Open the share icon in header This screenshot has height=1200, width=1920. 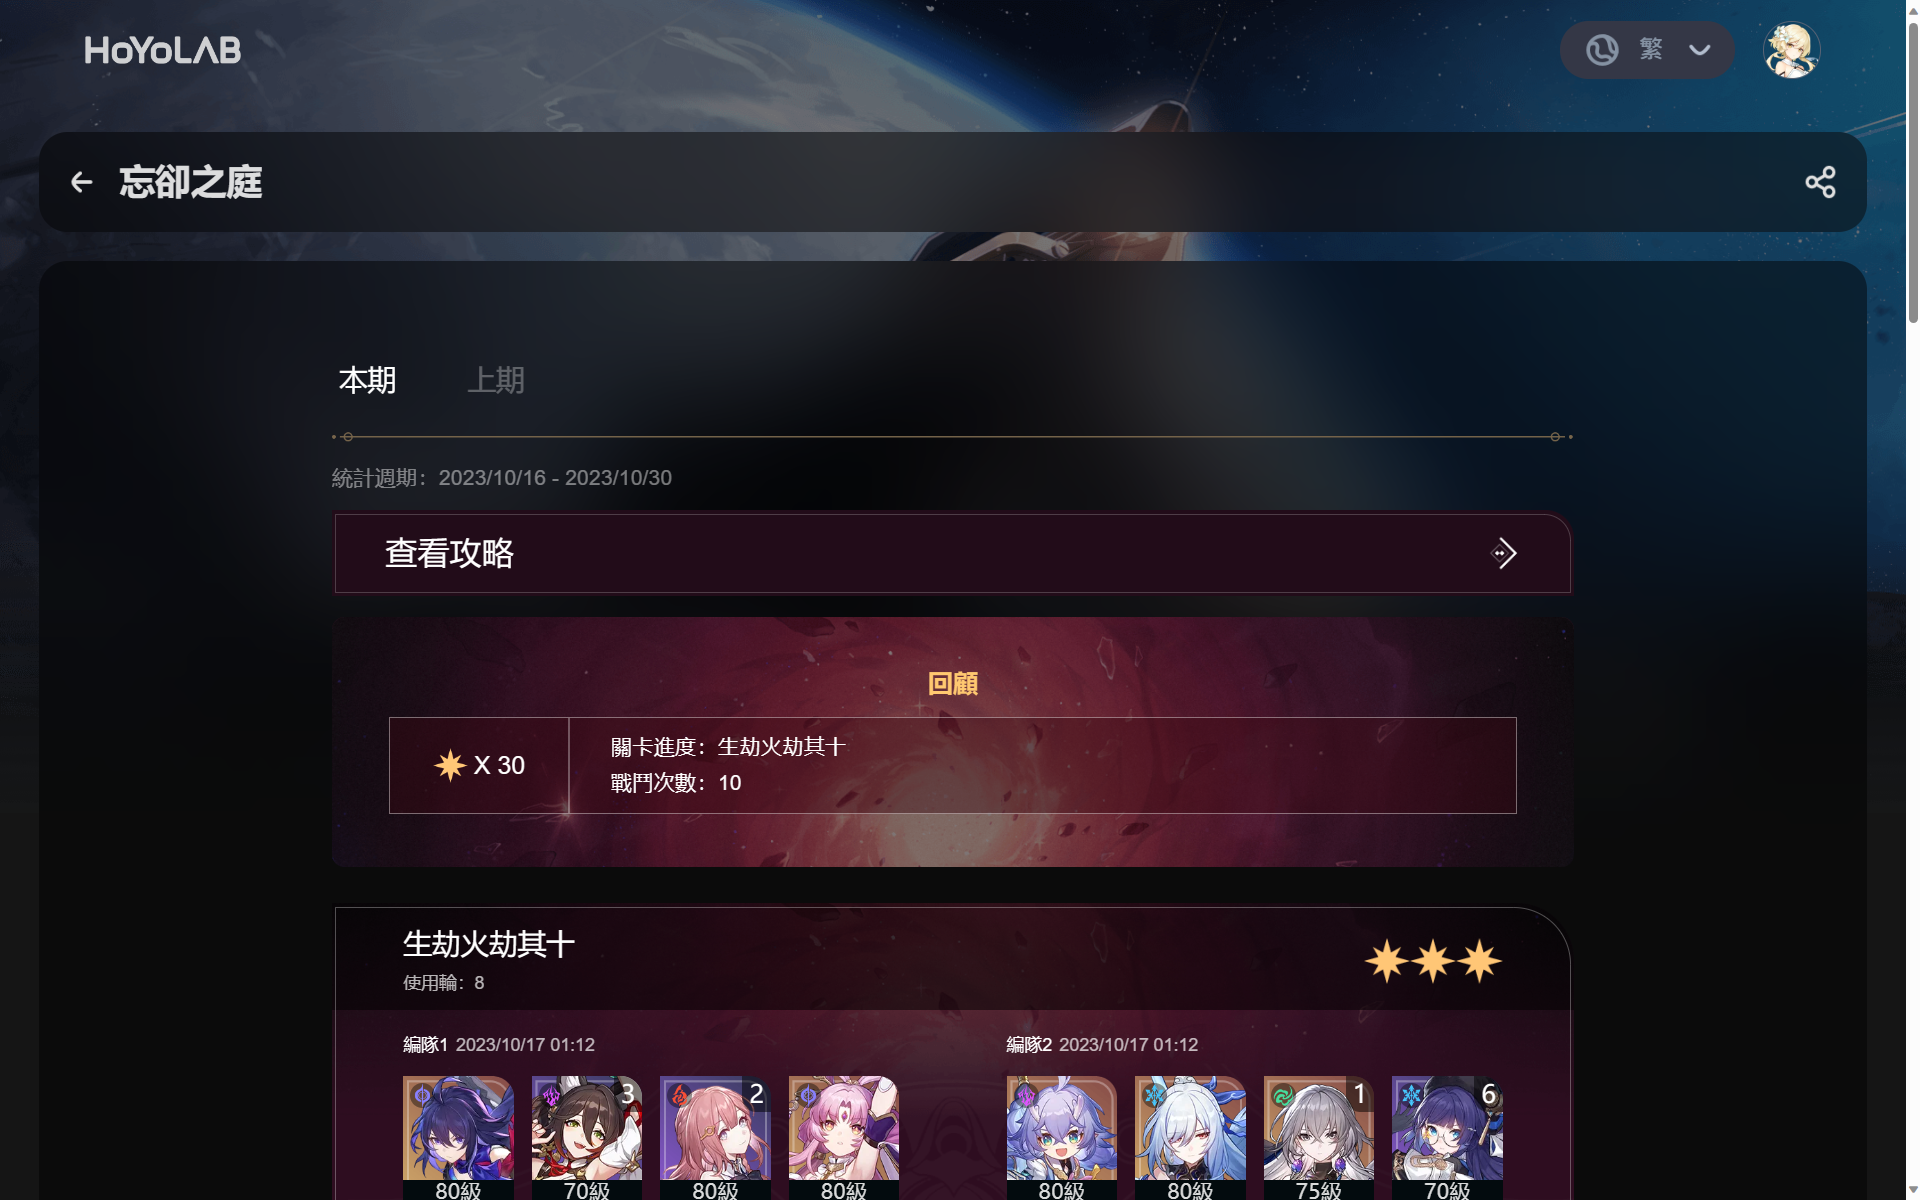(x=1820, y=182)
